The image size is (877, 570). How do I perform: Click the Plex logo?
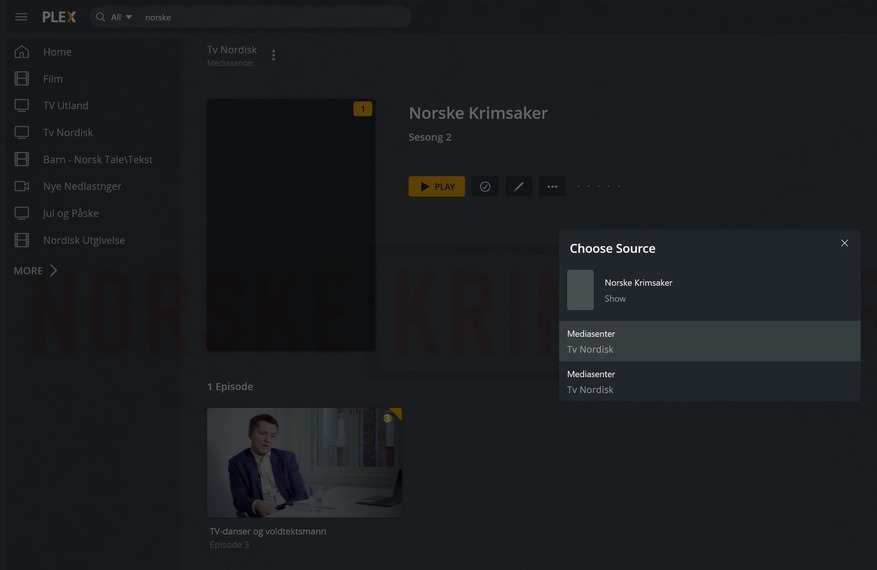point(59,17)
